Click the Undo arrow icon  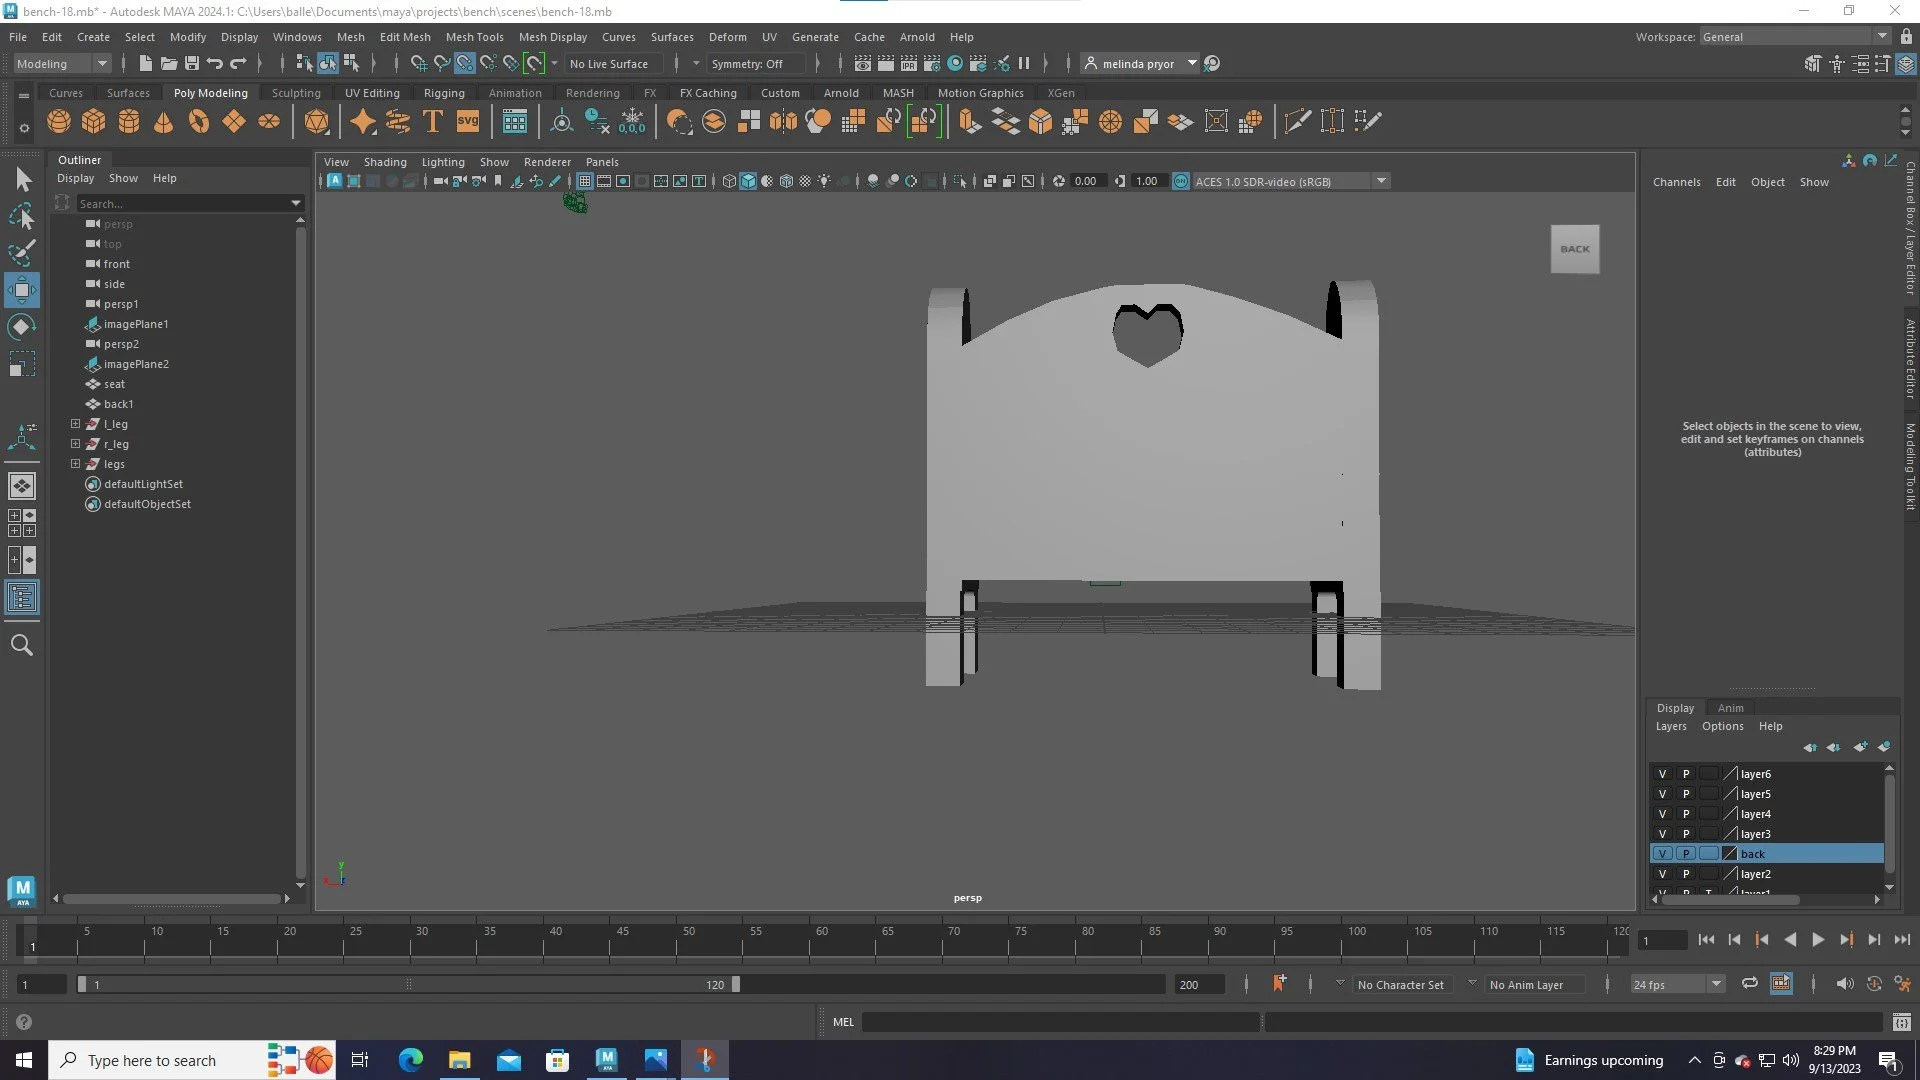tap(215, 63)
